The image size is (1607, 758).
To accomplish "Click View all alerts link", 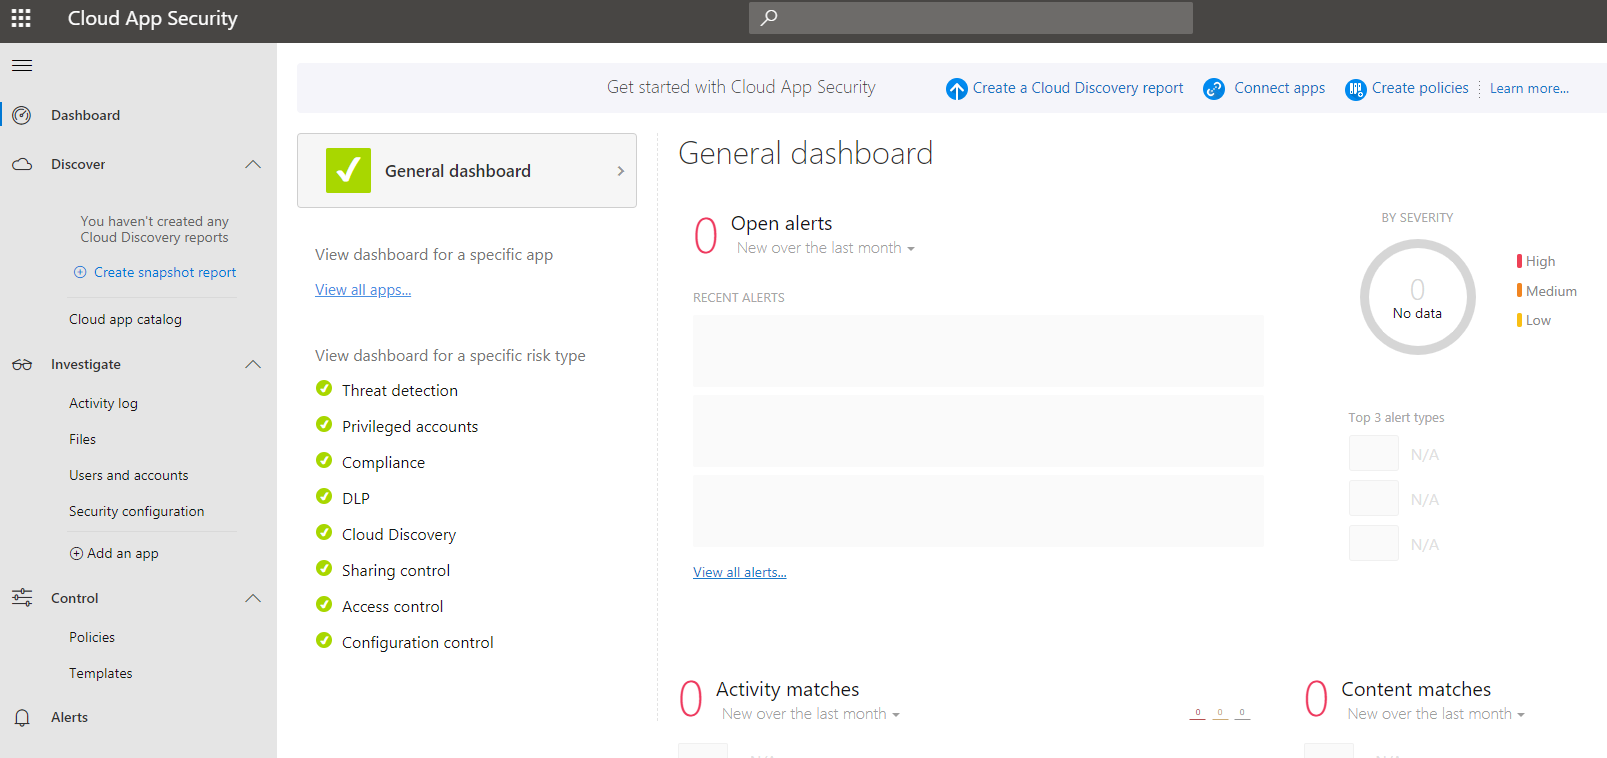I will [x=740, y=572].
